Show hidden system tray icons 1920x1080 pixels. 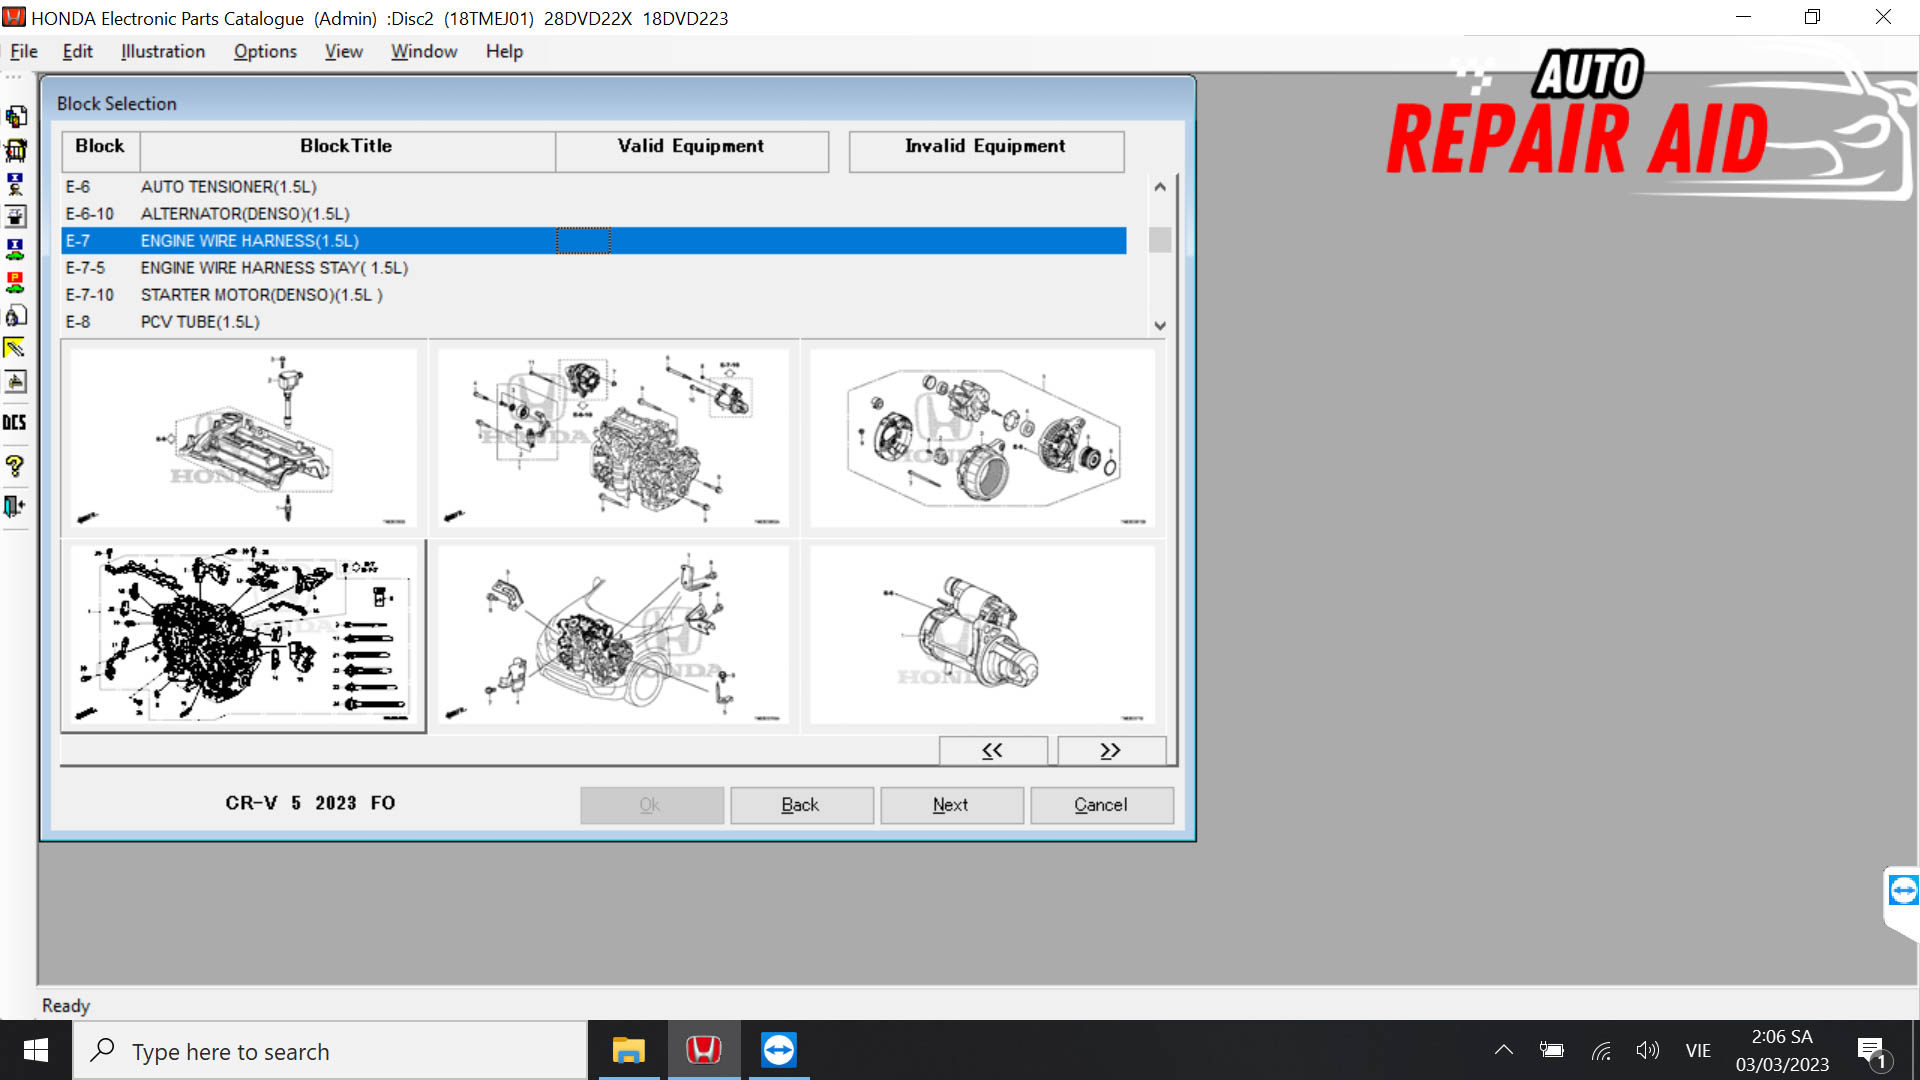pos(1503,1051)
